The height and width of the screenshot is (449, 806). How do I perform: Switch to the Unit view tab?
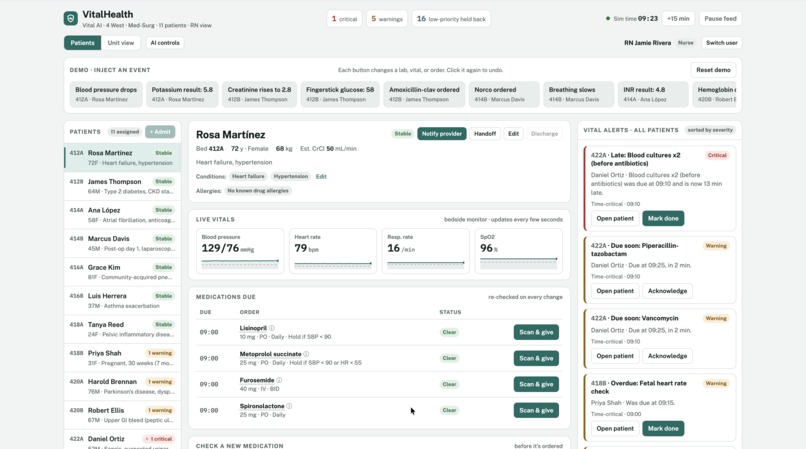[121, 43]
